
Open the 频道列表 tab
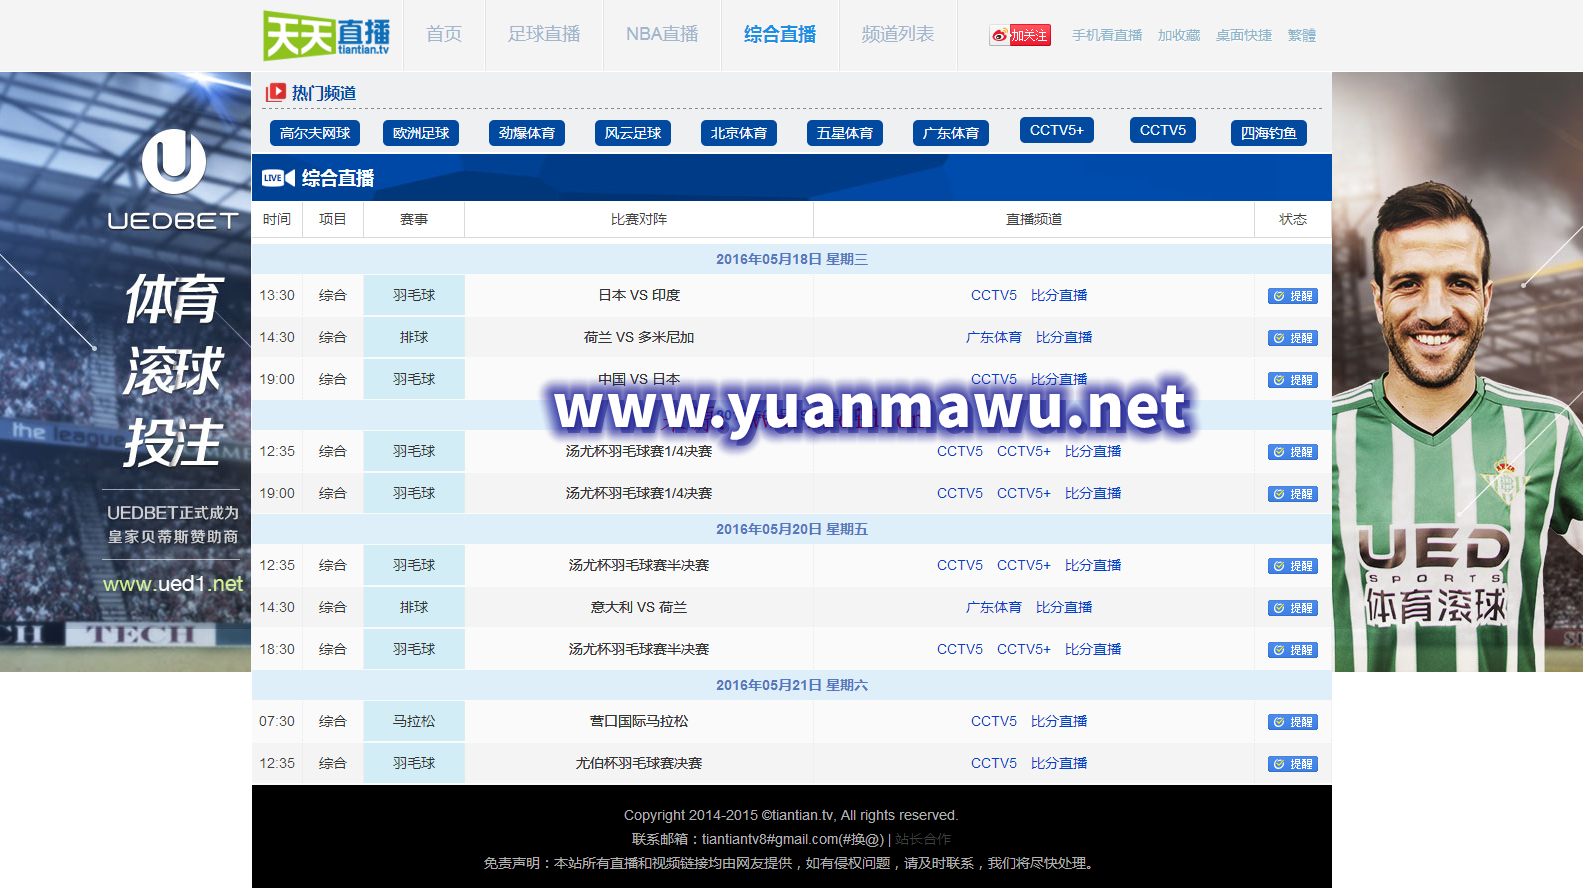(x=898, y=35)
